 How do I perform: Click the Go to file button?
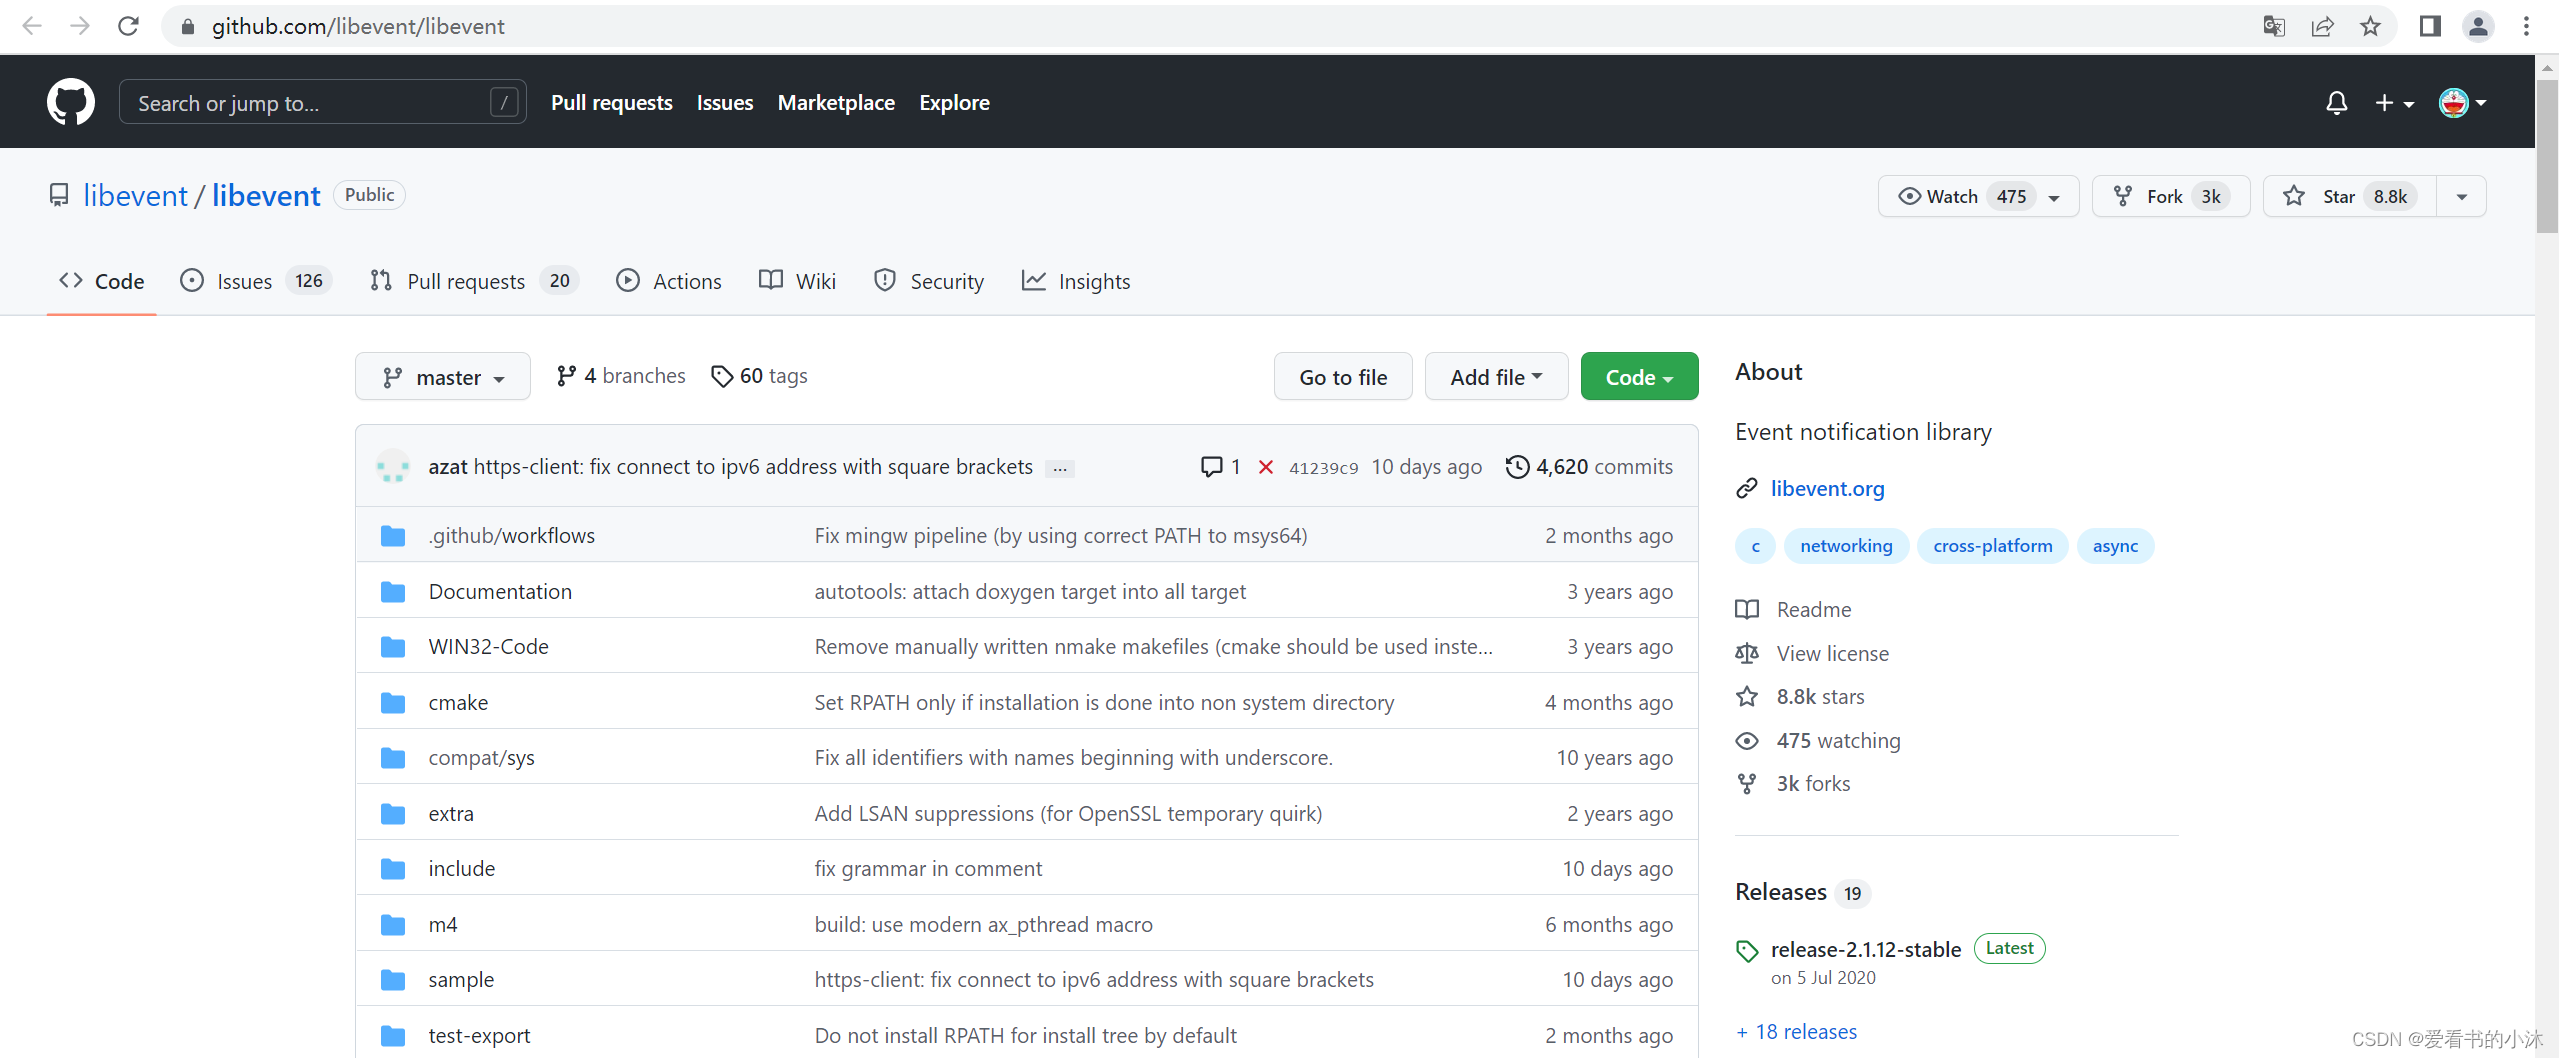(x=1343, y=377)
